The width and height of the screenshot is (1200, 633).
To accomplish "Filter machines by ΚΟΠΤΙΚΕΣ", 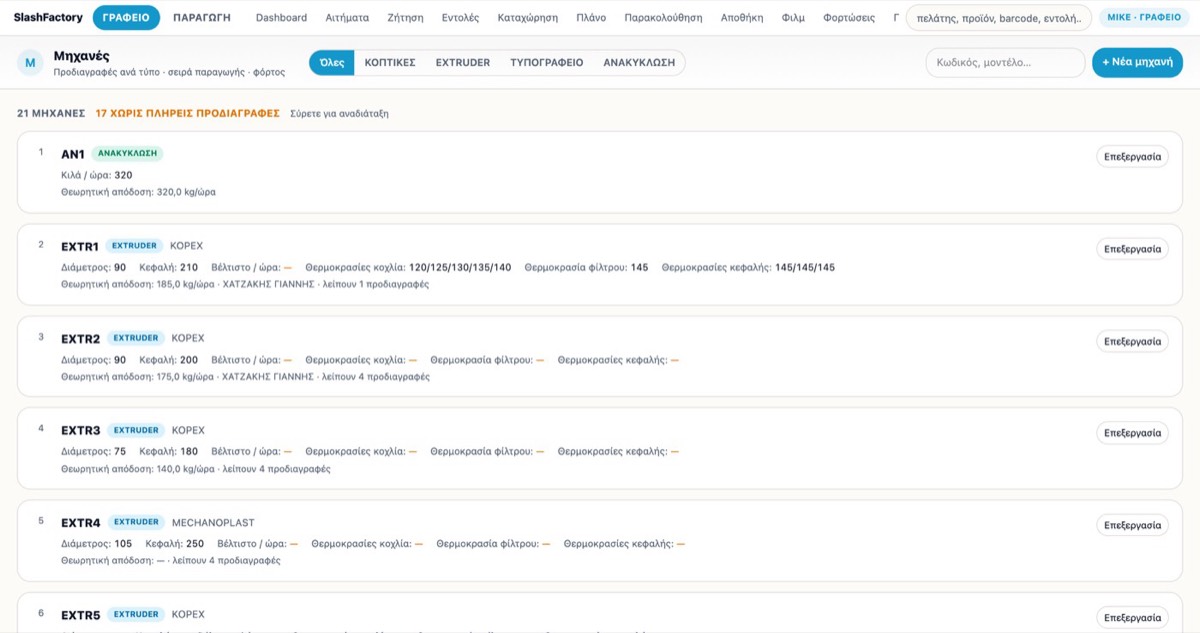I will 390,62.
